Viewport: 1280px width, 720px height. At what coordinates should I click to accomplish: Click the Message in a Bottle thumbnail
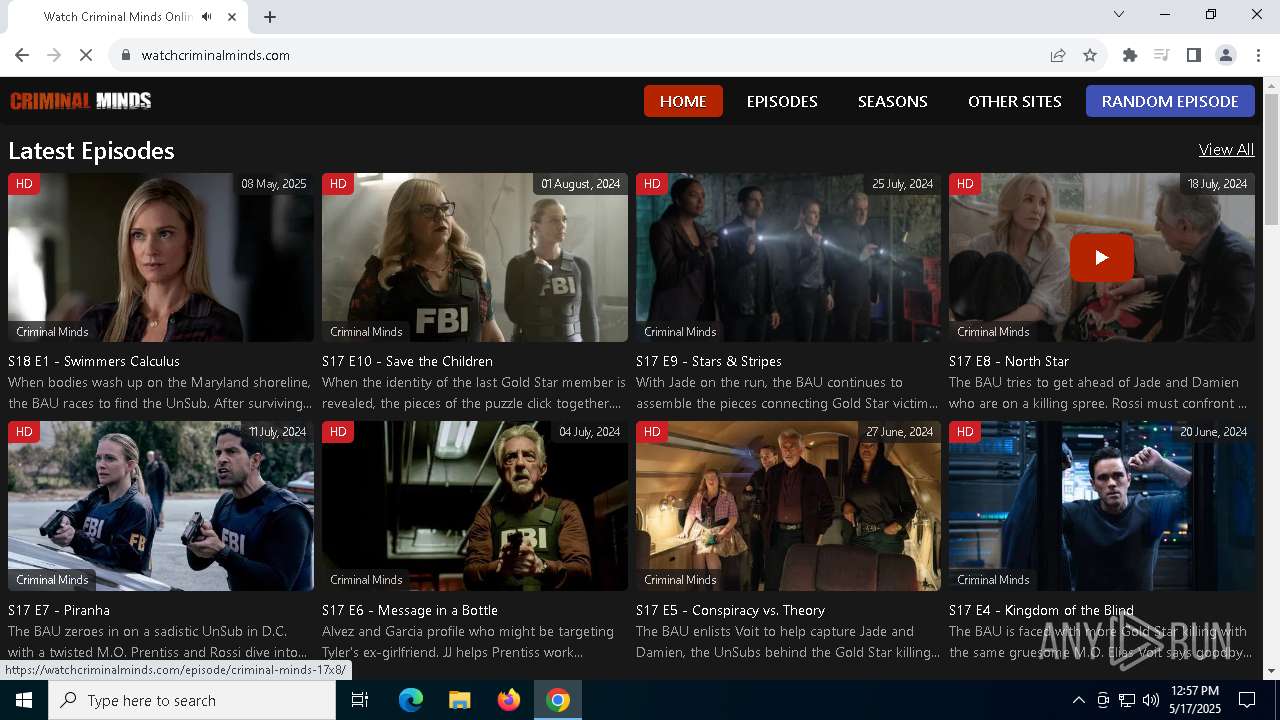coord(475,506)
